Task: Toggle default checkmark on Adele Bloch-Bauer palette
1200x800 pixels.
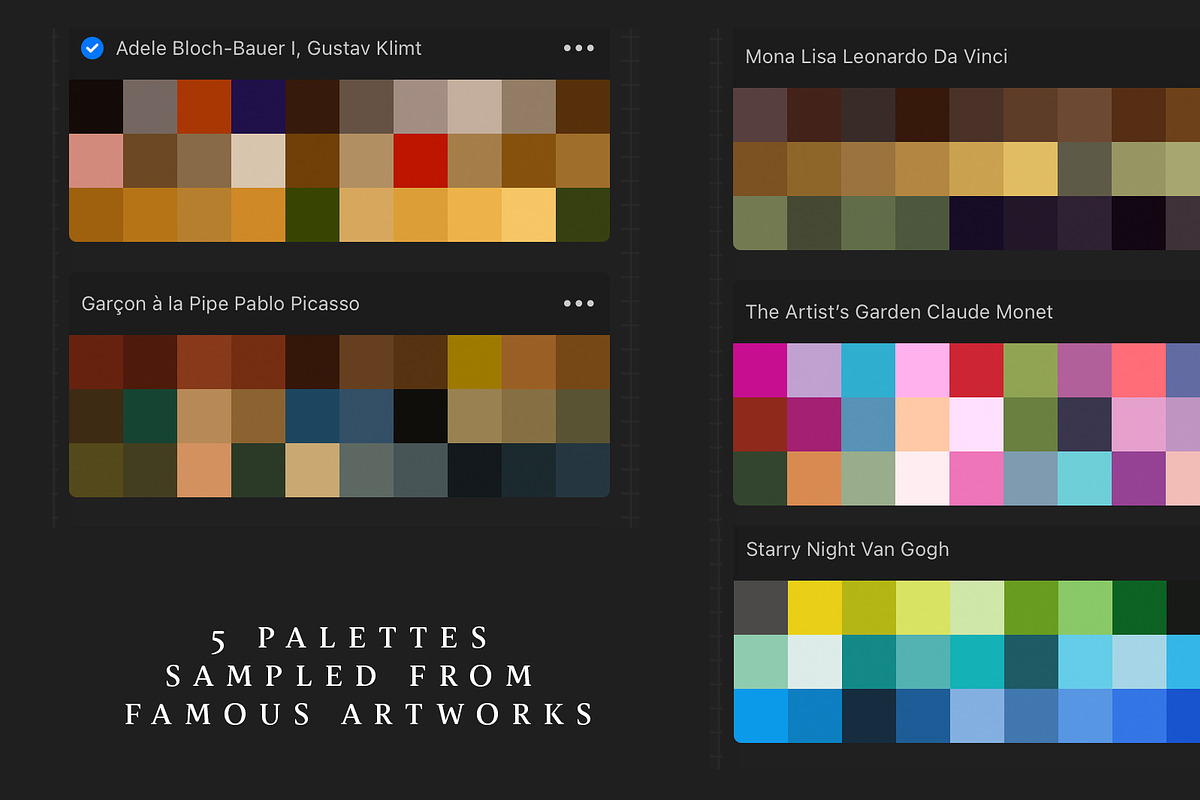Action: click(92, 48)
